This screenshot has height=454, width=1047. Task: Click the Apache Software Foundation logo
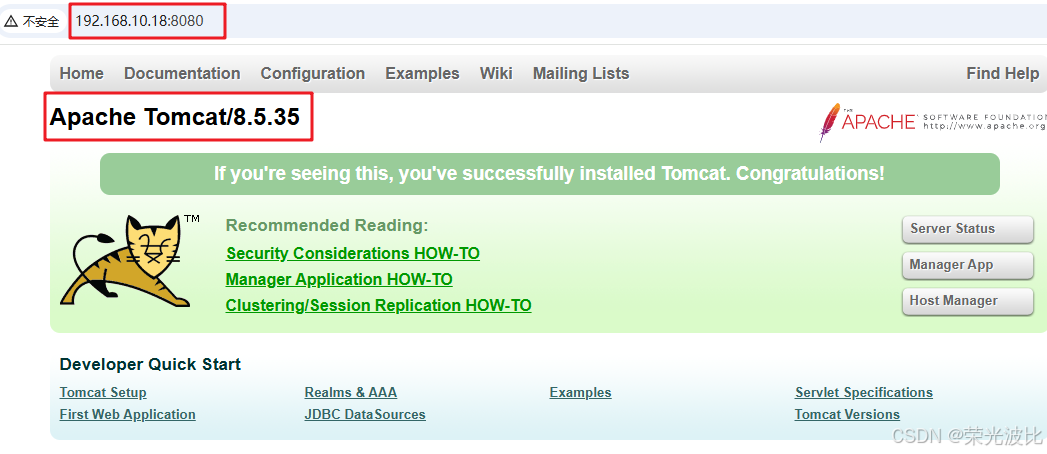tap(933, 122)
